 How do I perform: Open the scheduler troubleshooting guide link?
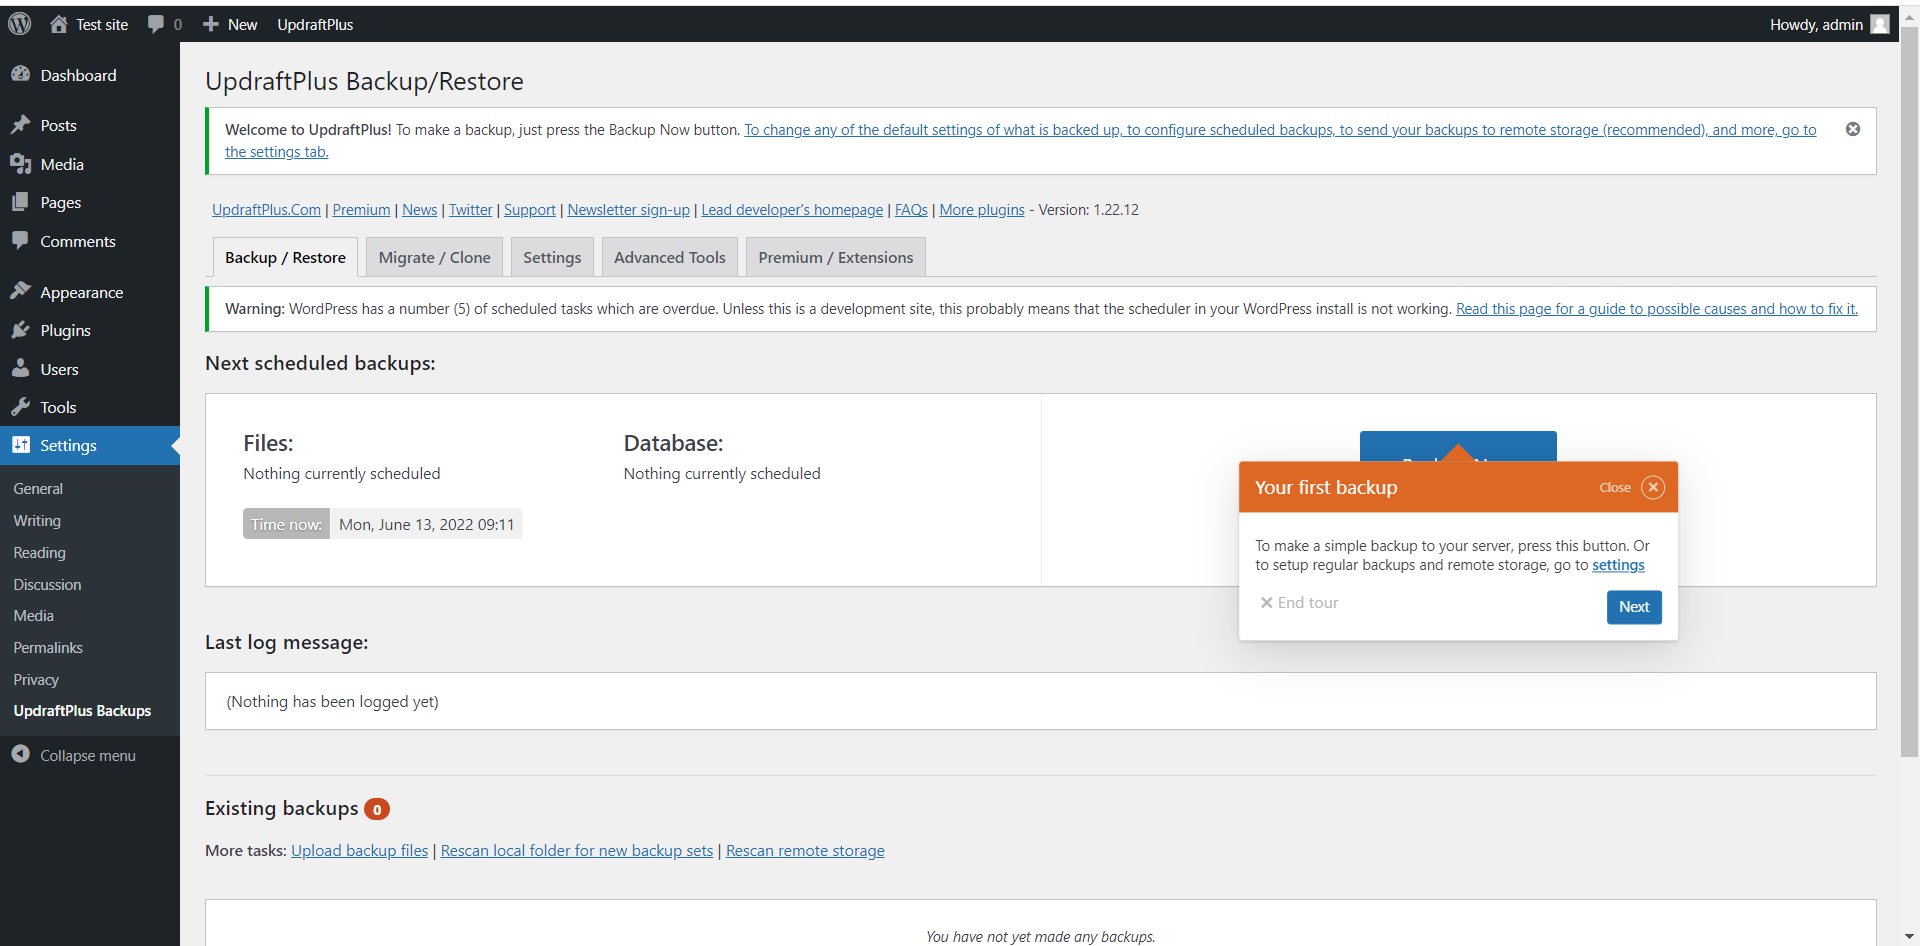[x=1656, y=309]
